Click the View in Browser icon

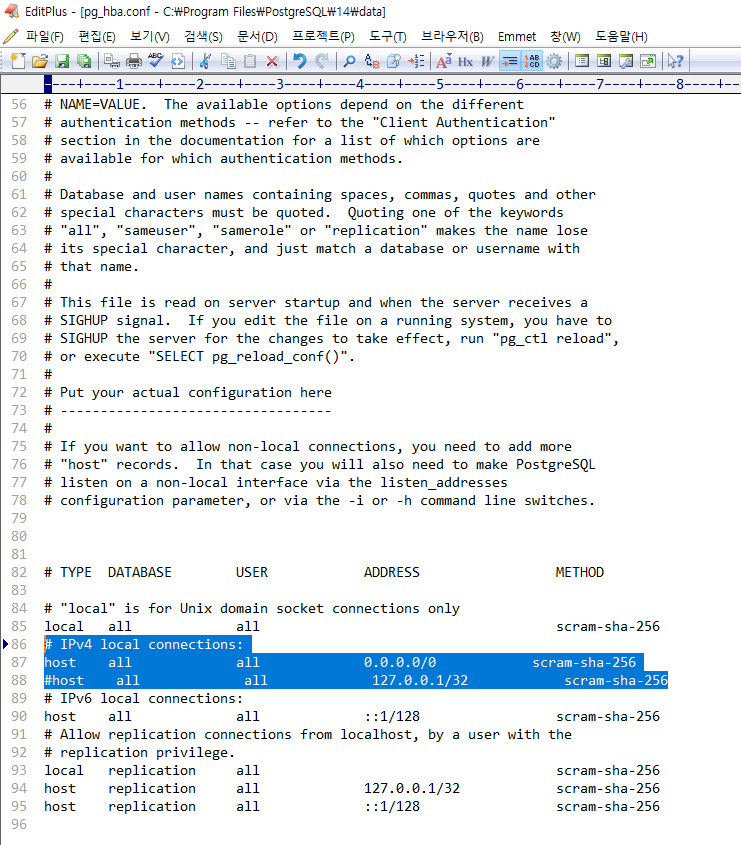pos(178,61)
